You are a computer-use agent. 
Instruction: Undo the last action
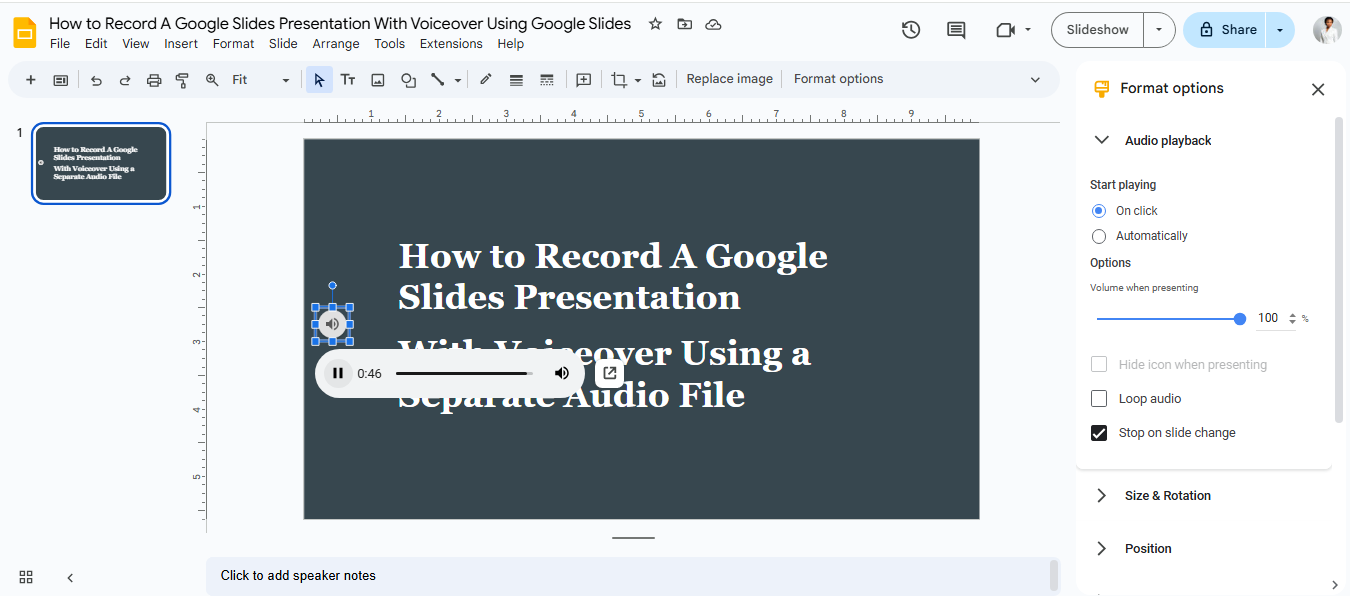(x=96, y=80)
